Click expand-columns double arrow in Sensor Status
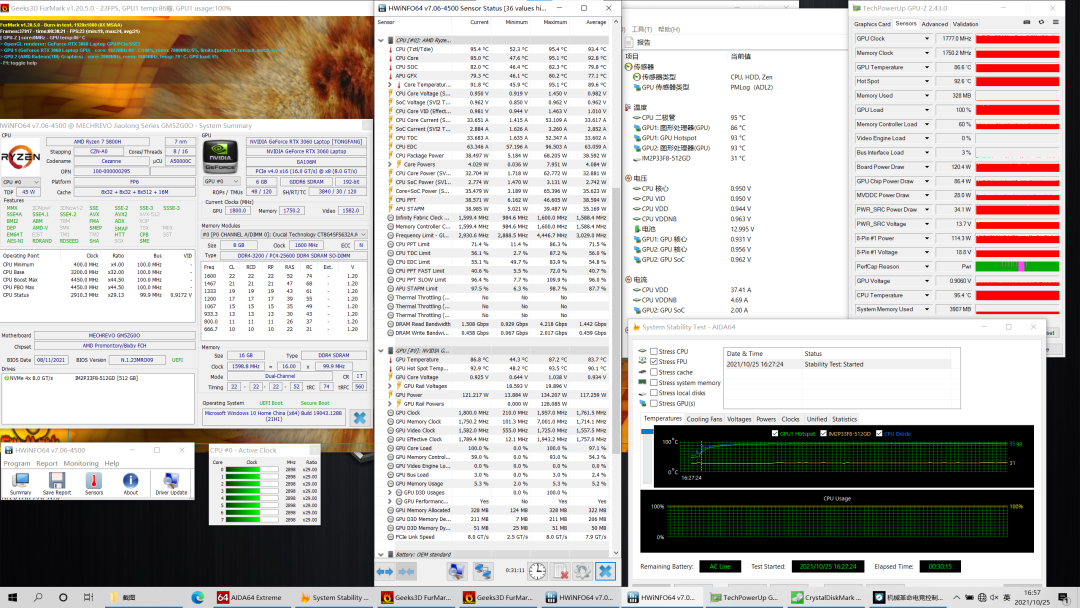Viewport: 1080px width, 608px height. (384, 572)
